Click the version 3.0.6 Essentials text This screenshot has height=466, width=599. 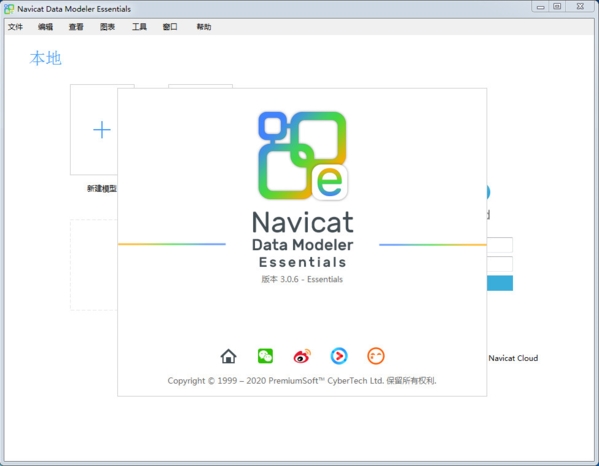tap(302, 279)
